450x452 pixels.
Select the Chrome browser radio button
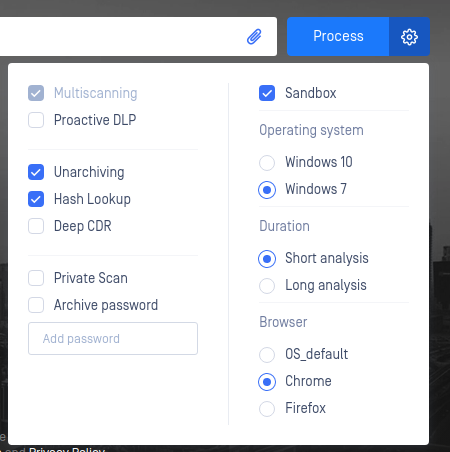267,382
